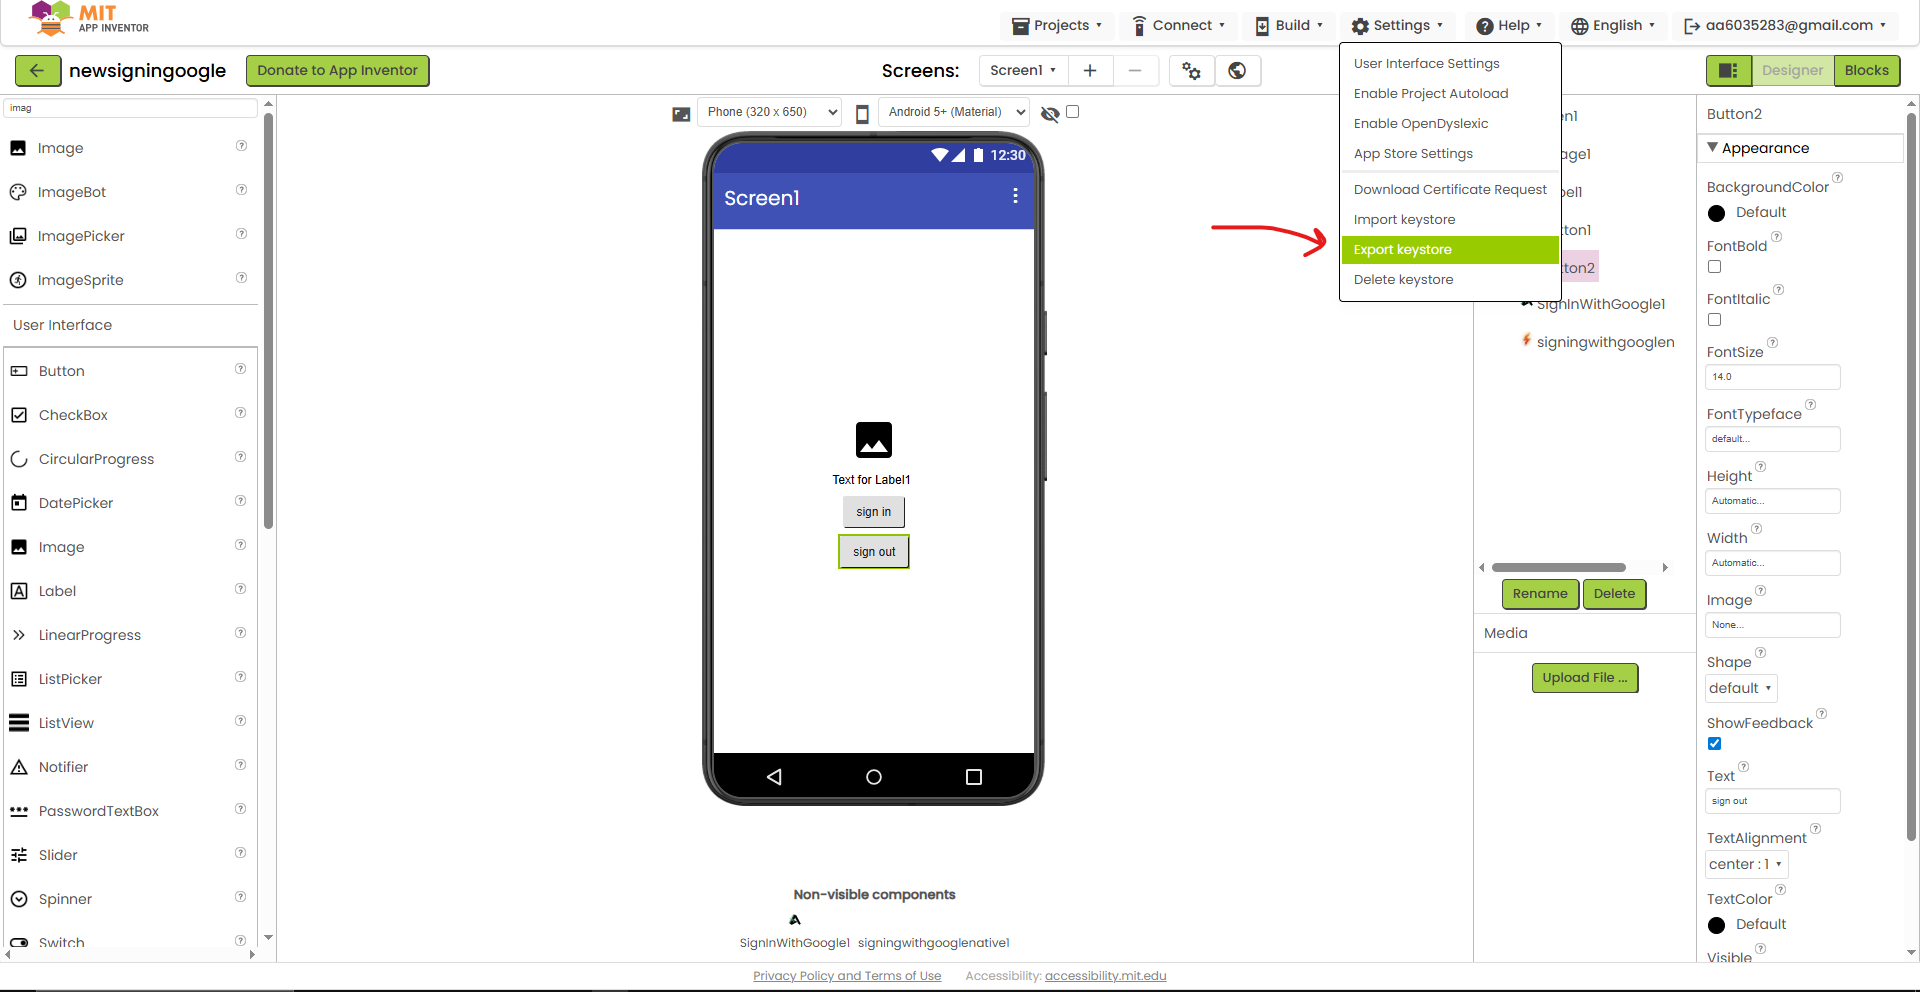Screen dimensions: 1920x992
Task: Open the TextAlignment center dropdown
Action: [x=1746, y=864]
